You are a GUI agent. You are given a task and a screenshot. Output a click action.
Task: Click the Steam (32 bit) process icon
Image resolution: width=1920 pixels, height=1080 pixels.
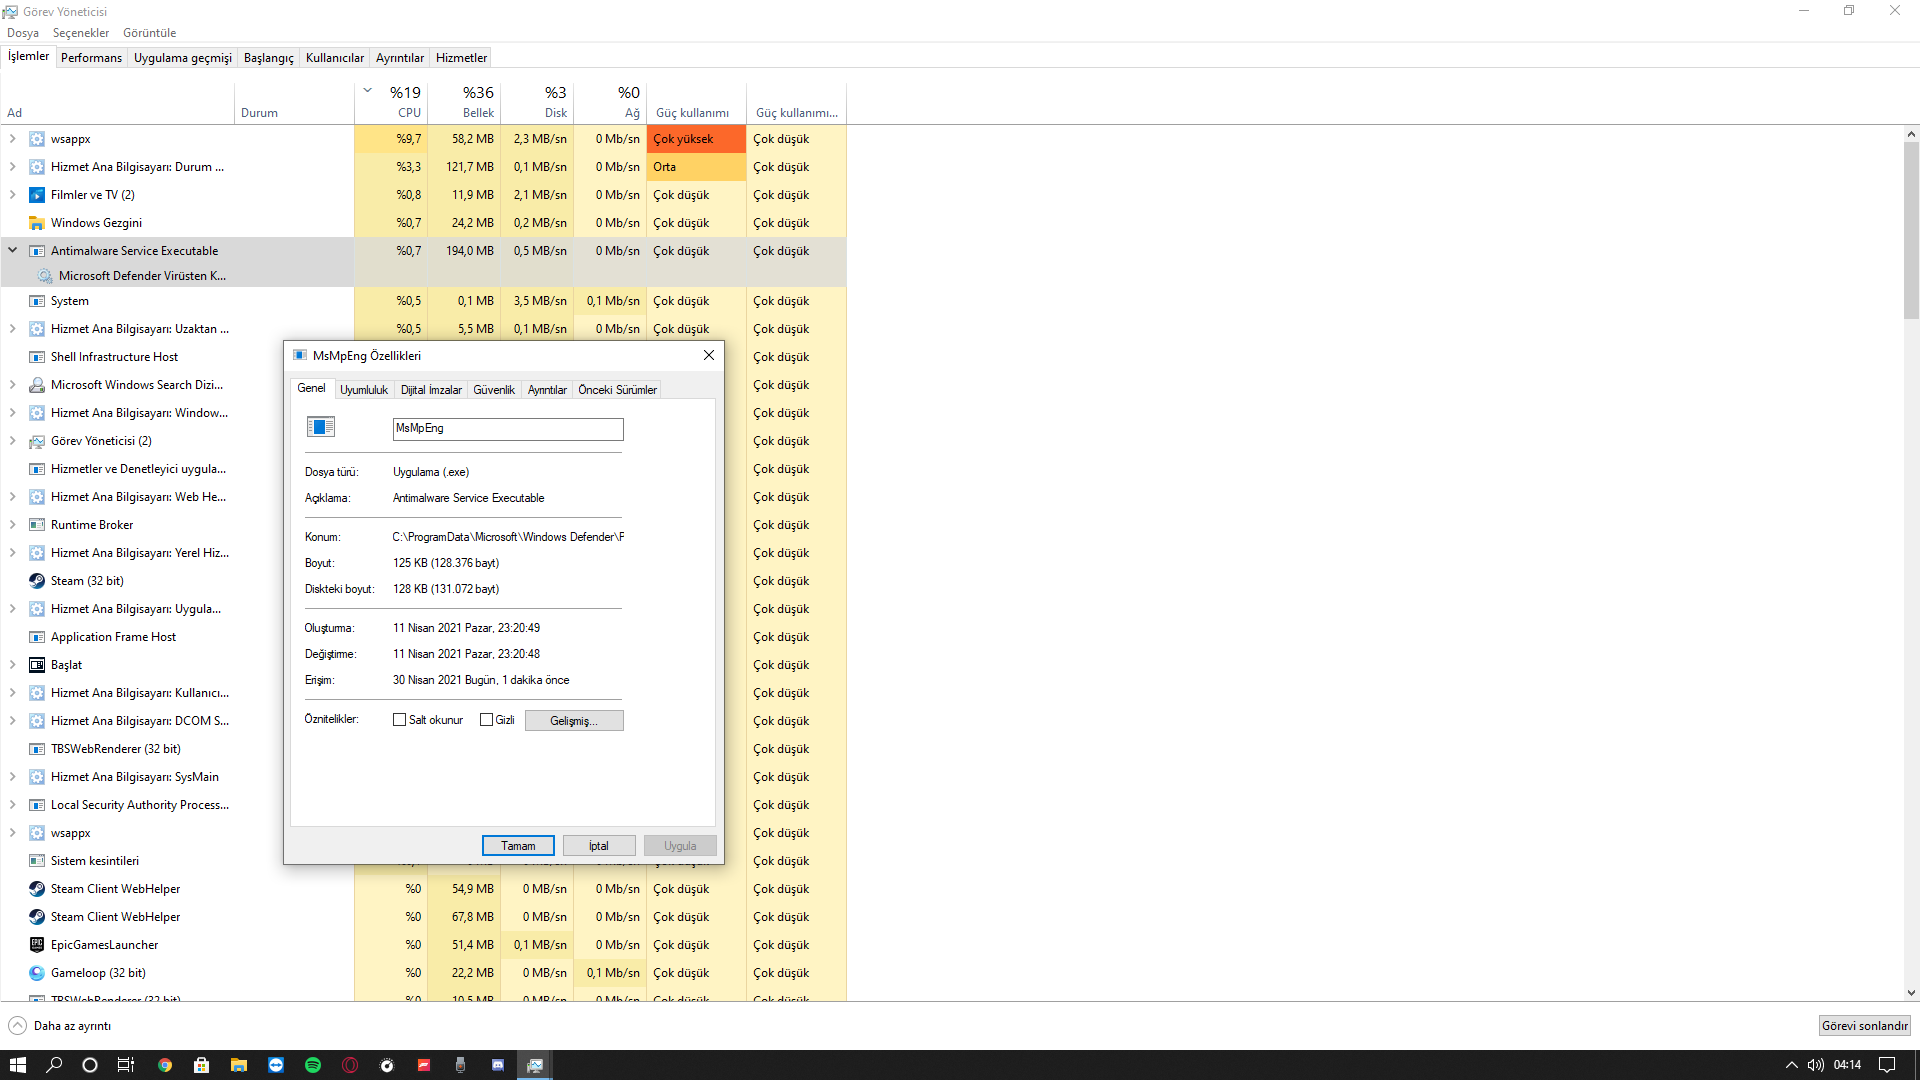point(37,581)
